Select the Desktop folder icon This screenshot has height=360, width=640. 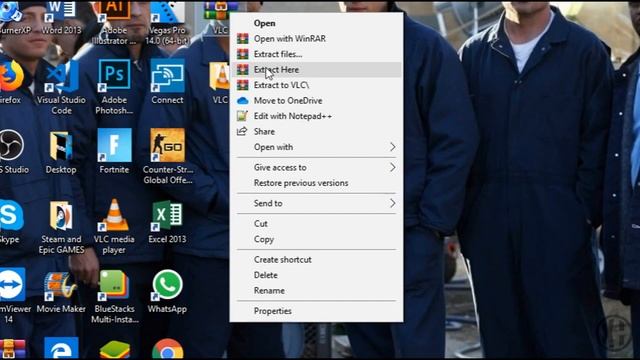point(61,152)
